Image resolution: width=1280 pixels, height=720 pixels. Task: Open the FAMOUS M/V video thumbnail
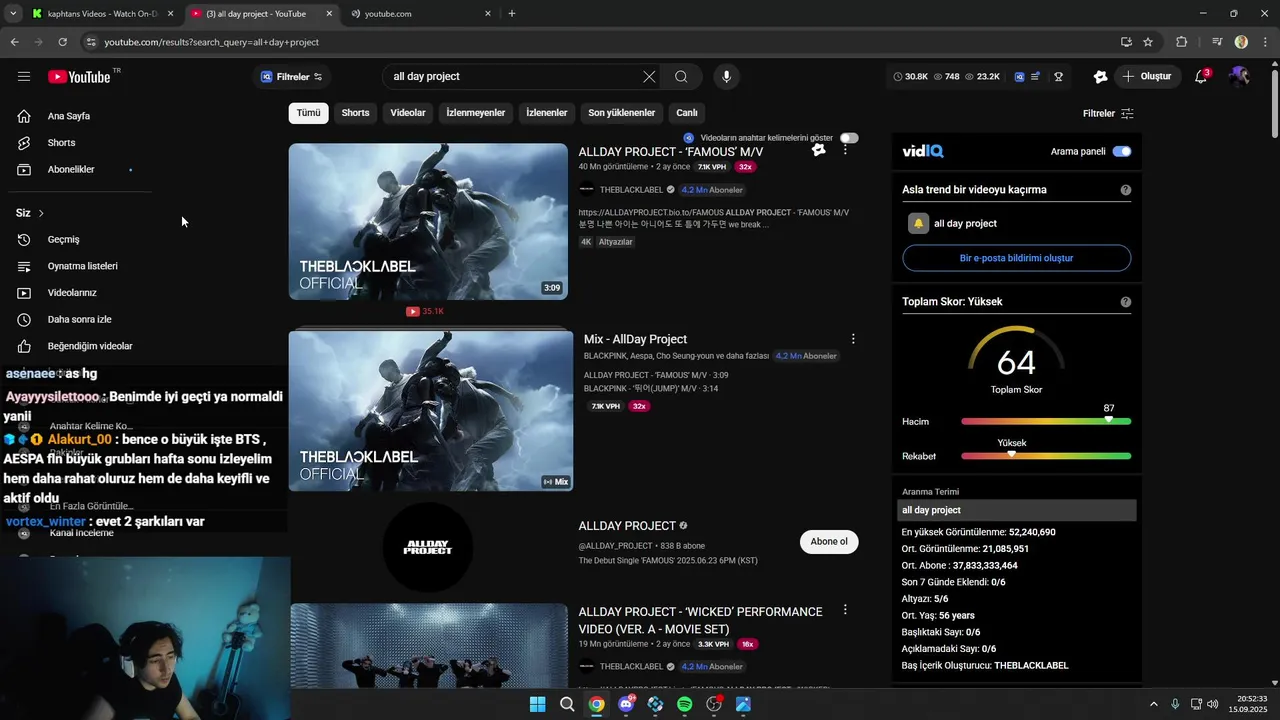click(x=428, y=221)
